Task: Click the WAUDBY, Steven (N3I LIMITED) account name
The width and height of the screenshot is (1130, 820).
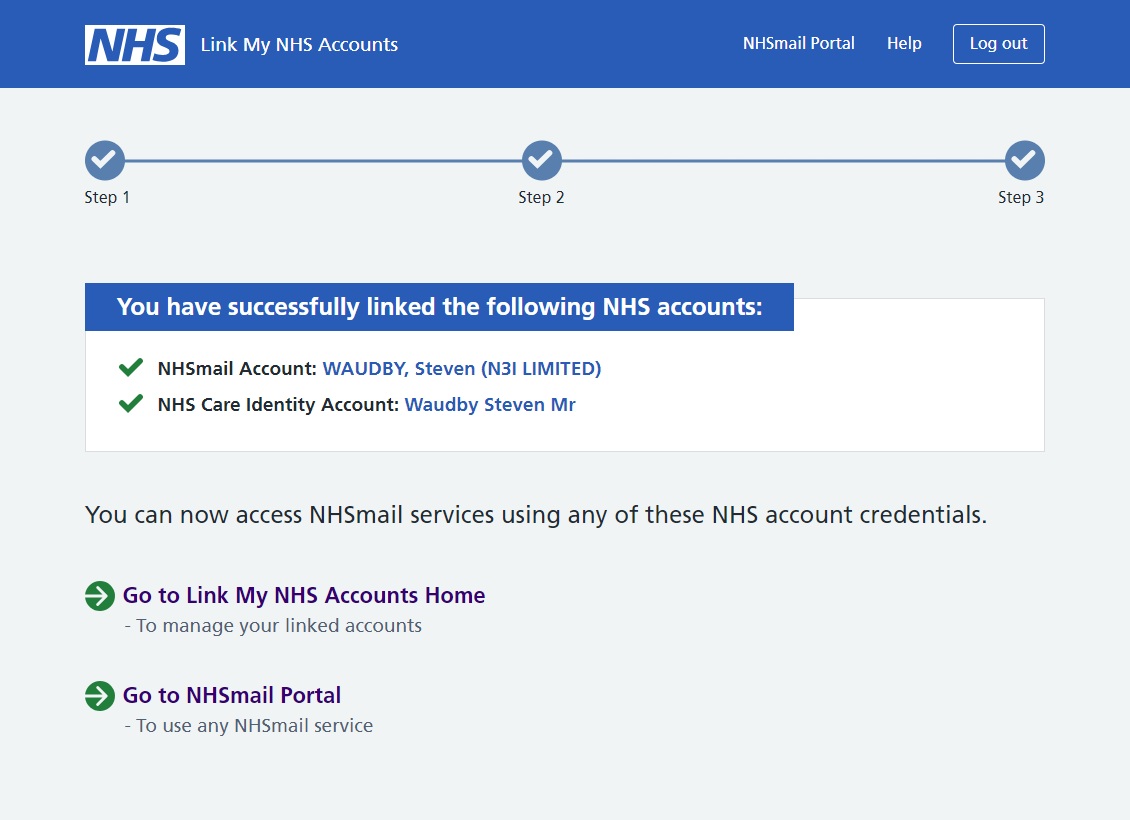Action: [462, 369]
